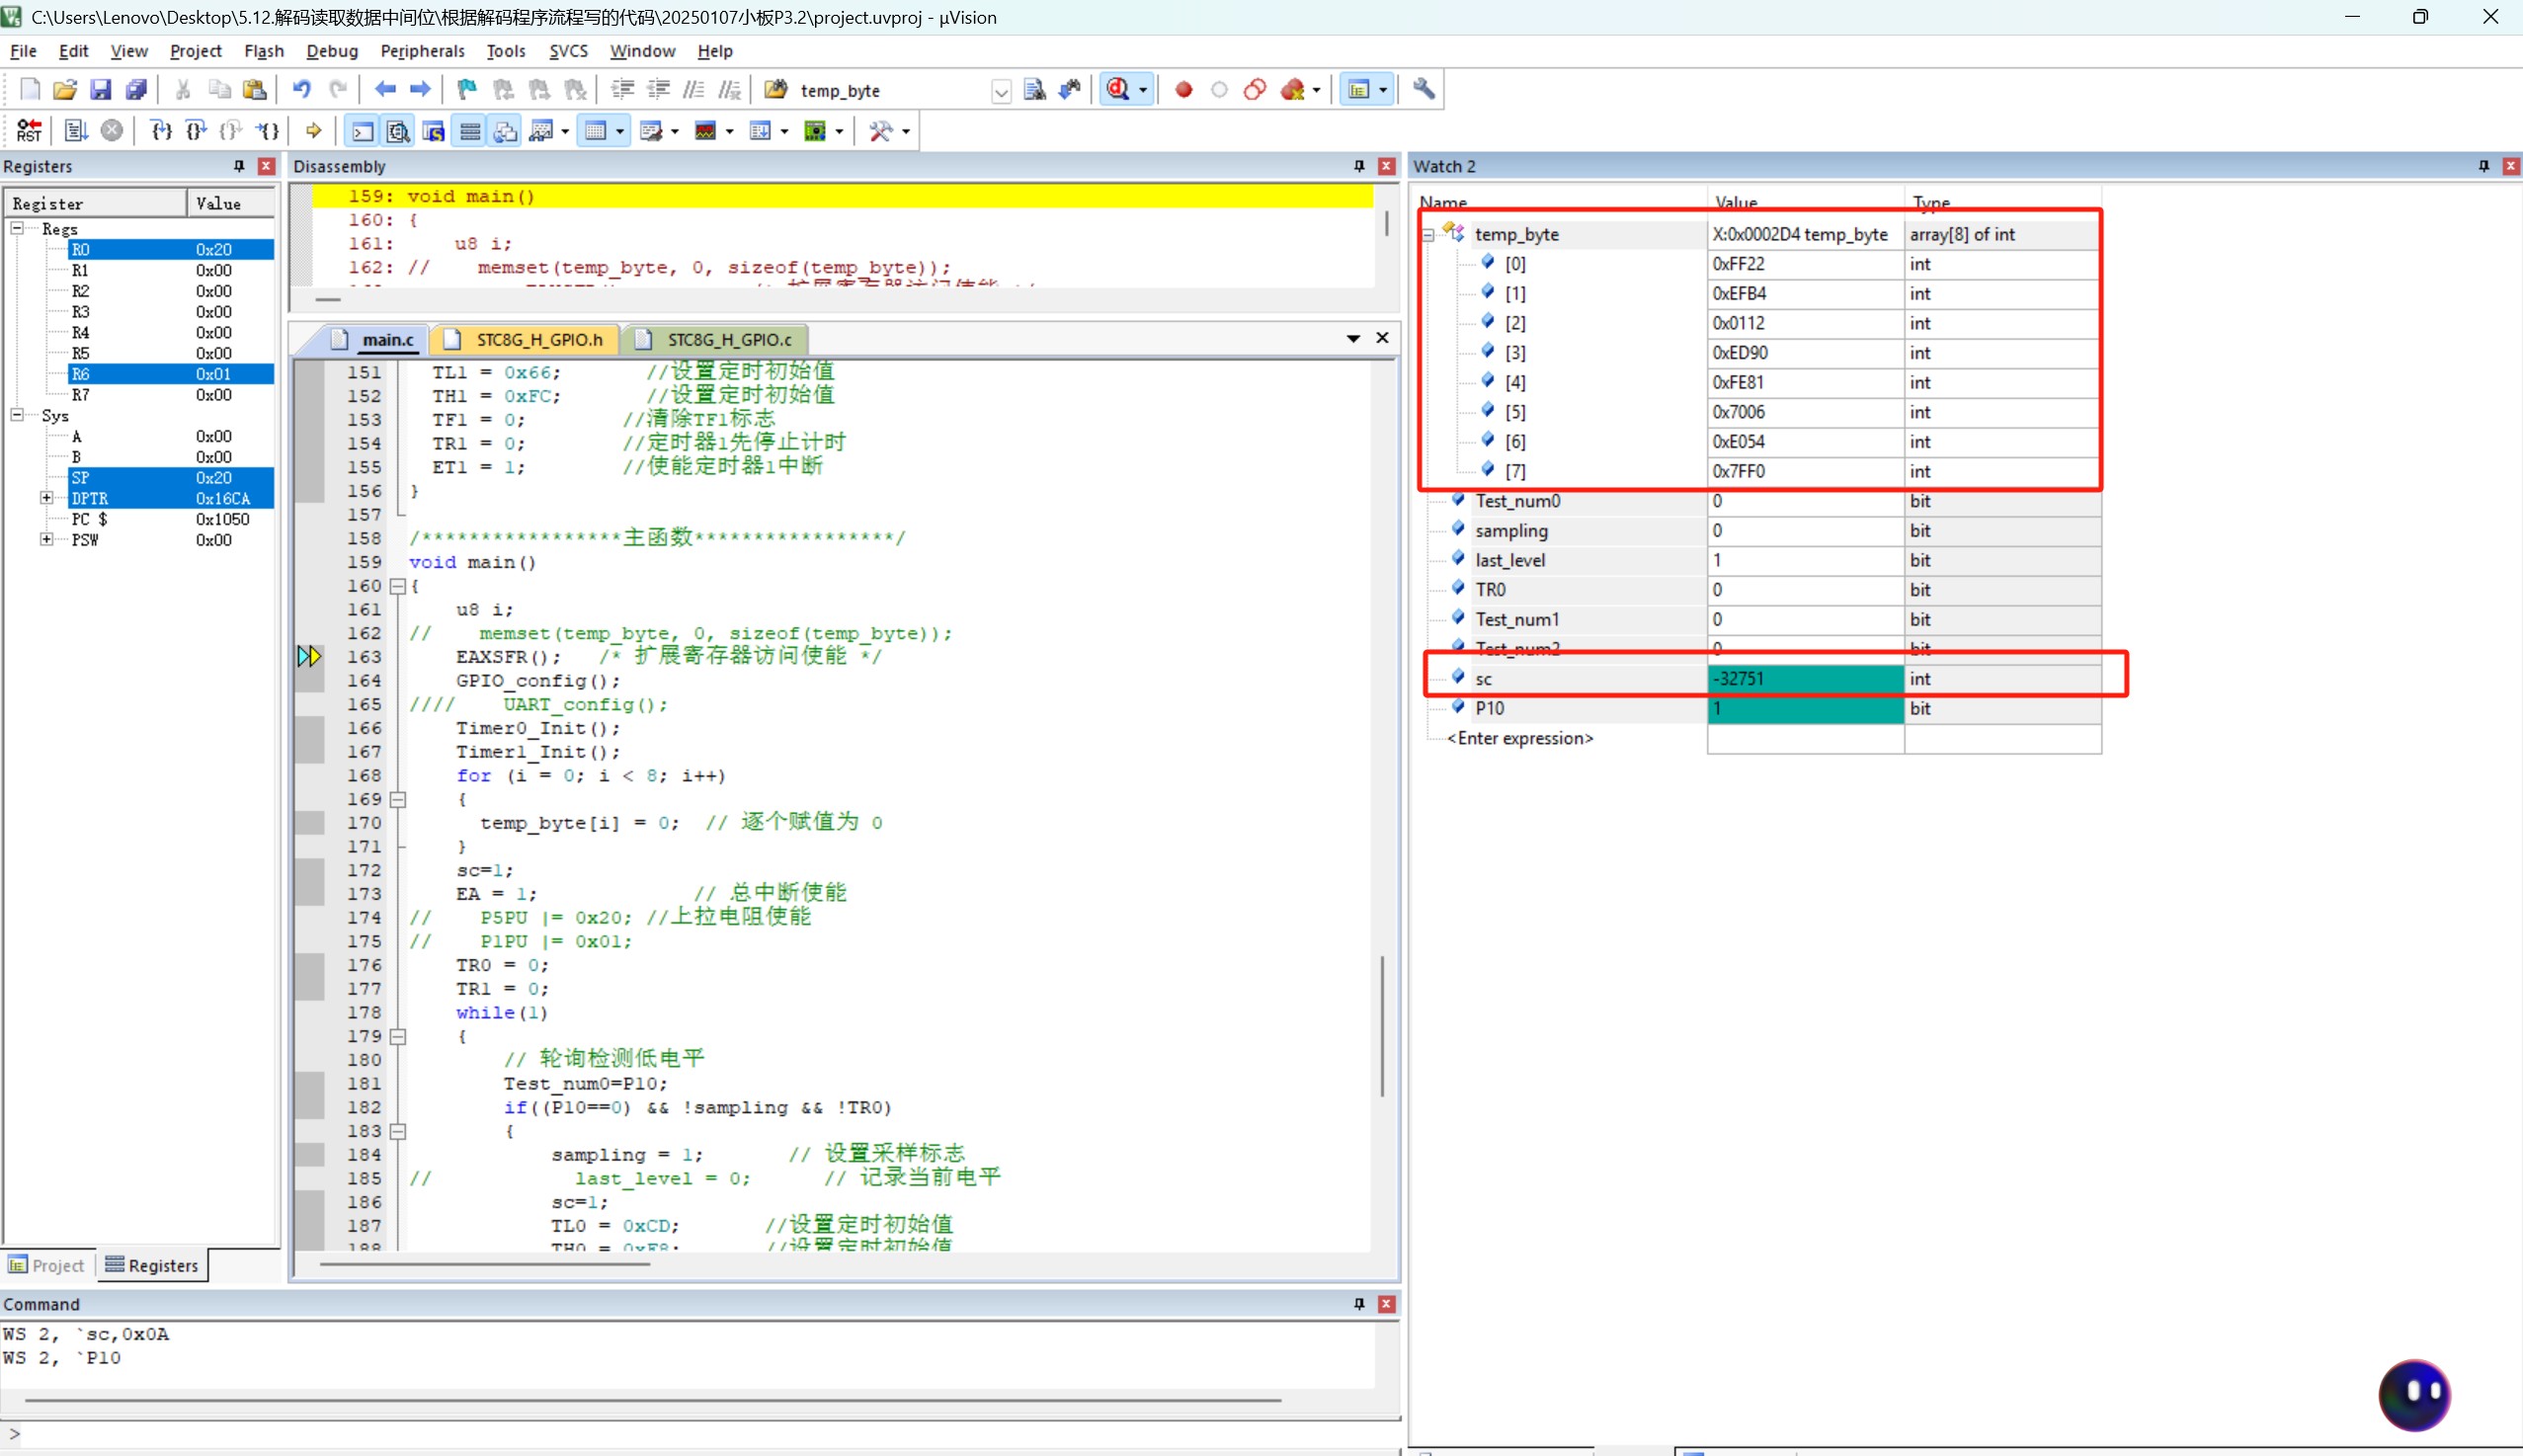Click the Step Into braces icon

(160, 131)
